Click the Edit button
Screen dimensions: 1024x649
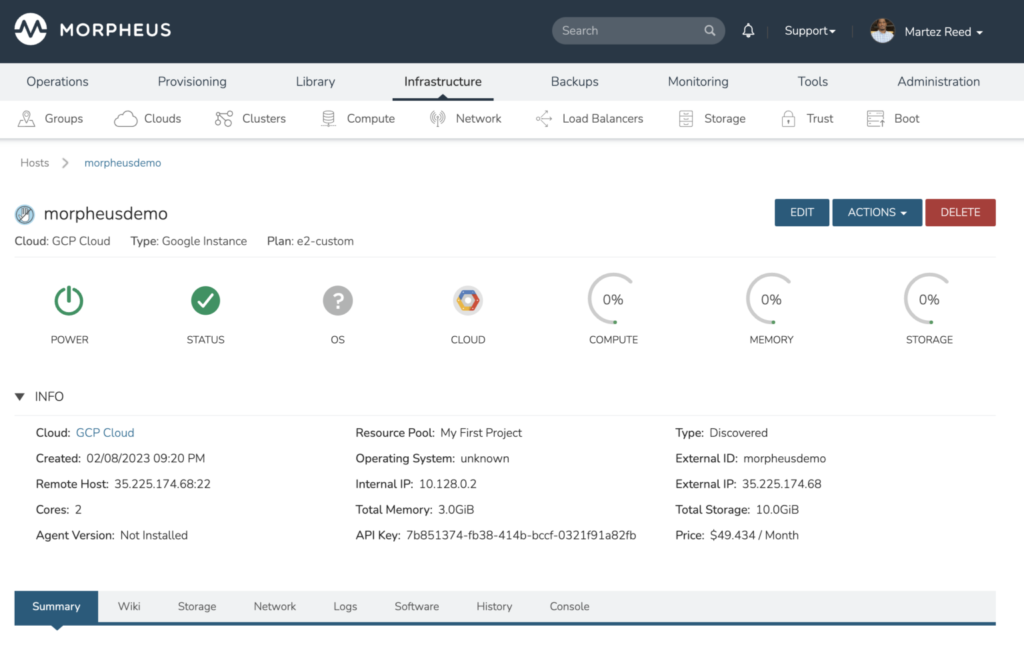click(801, 213)
